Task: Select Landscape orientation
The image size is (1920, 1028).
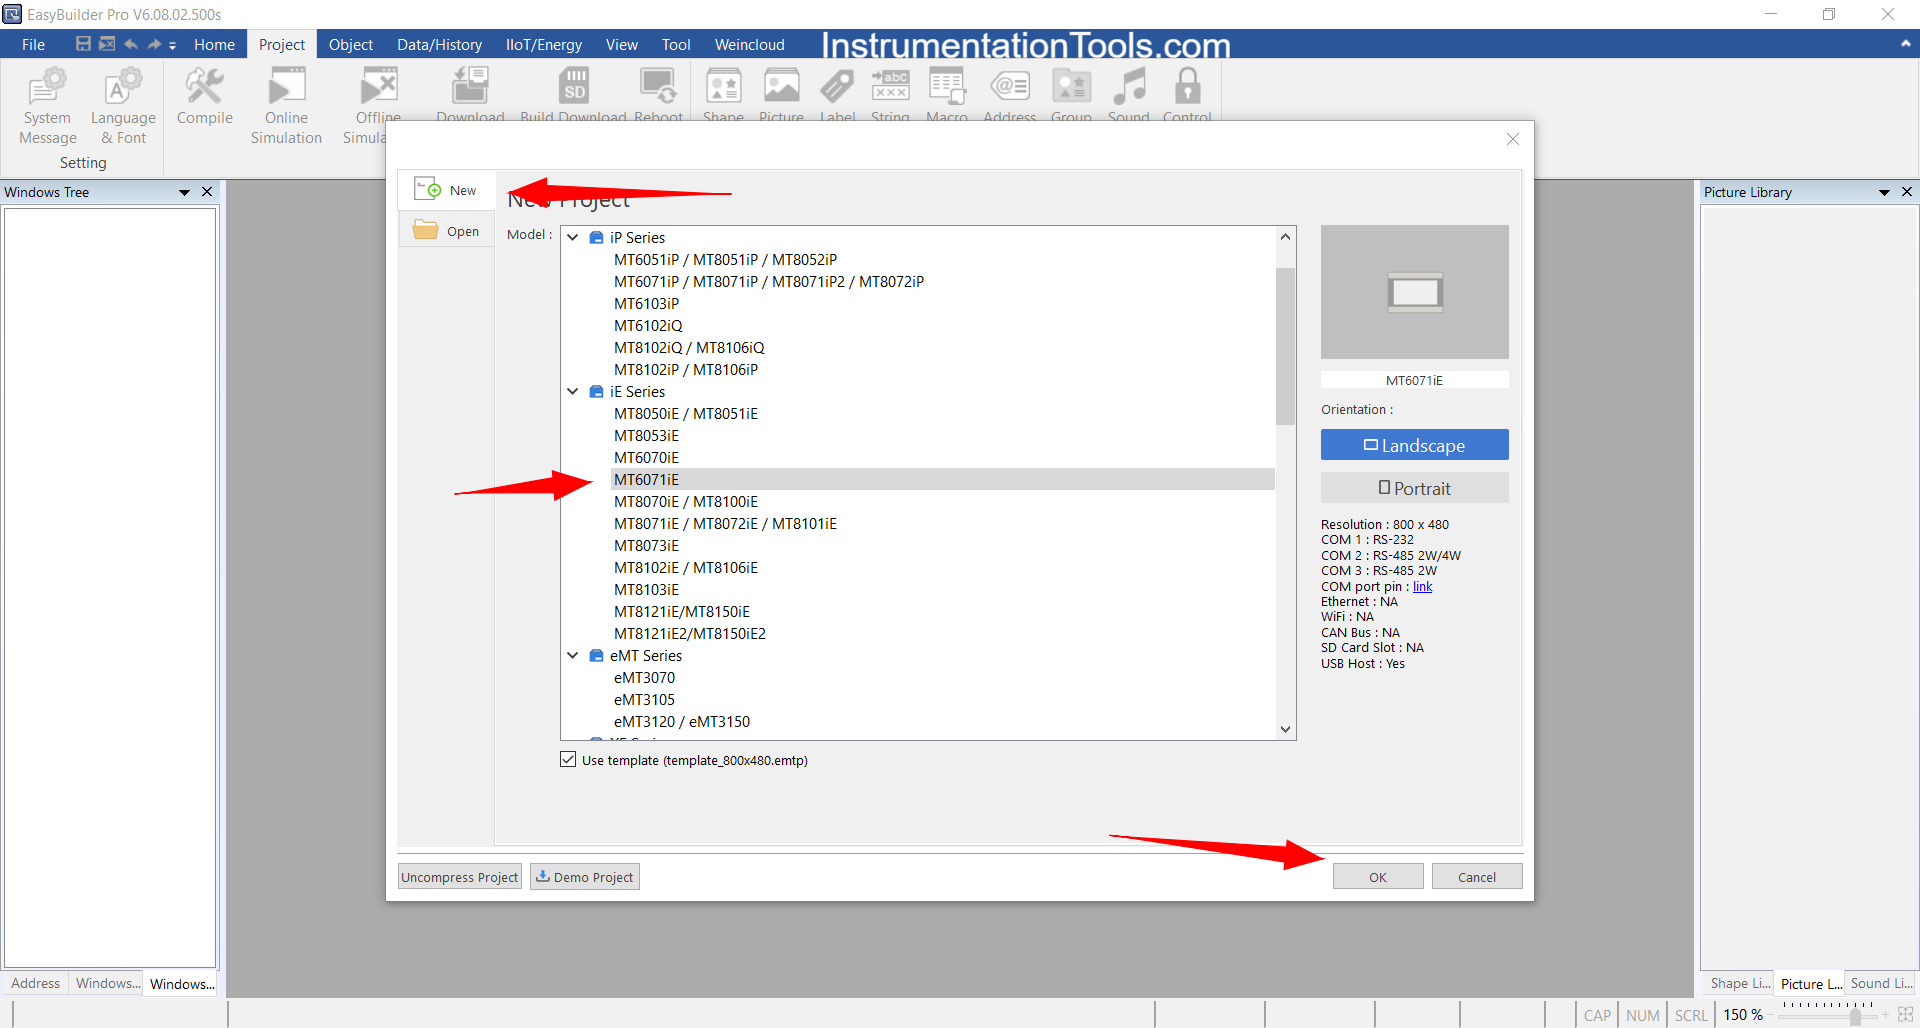Action: 1414,445
